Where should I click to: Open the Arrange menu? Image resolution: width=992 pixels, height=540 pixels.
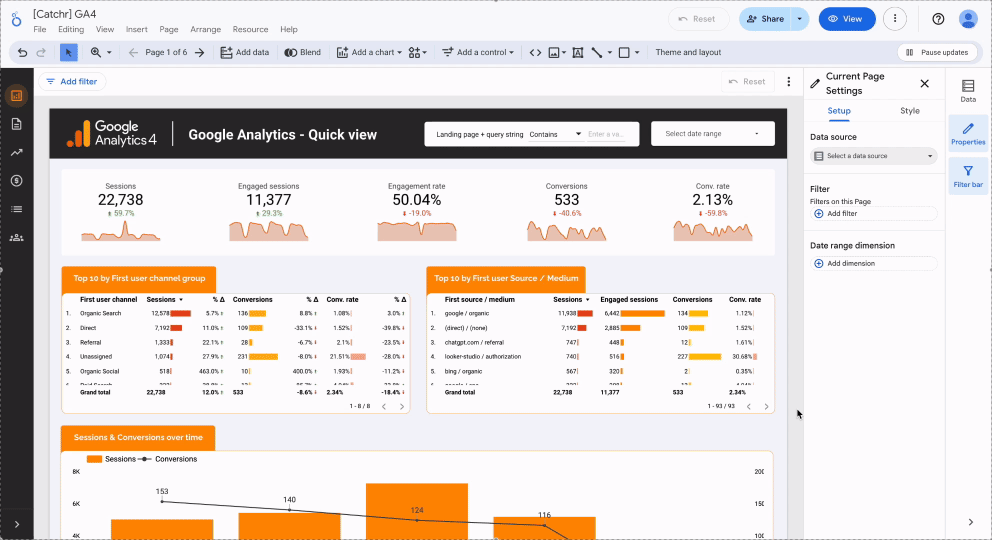point(206,29)
